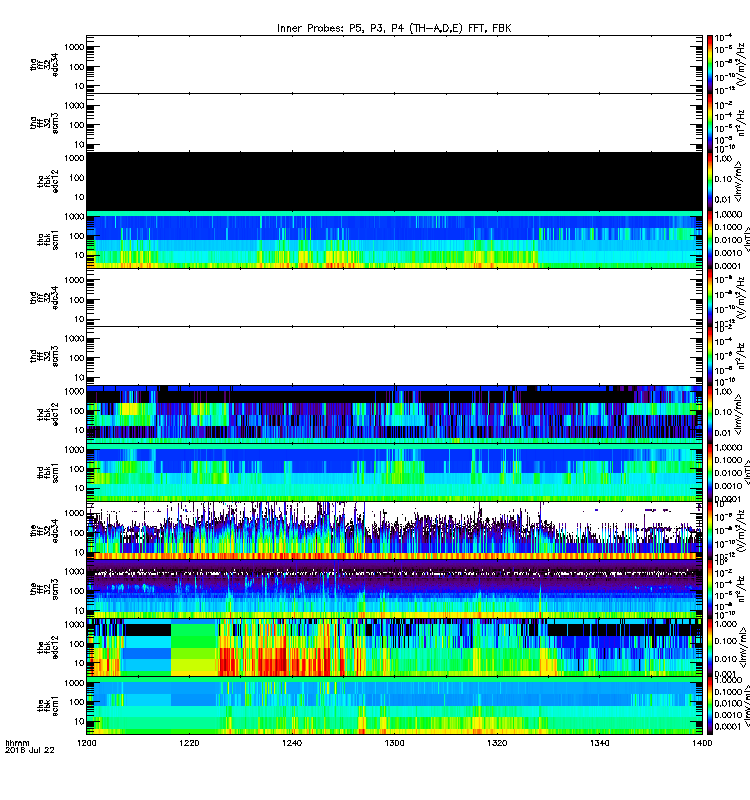This screenshot has width=750, height=800.
Task: Select the 'the fbk edc12' panel label
Action: pos(48,647)
